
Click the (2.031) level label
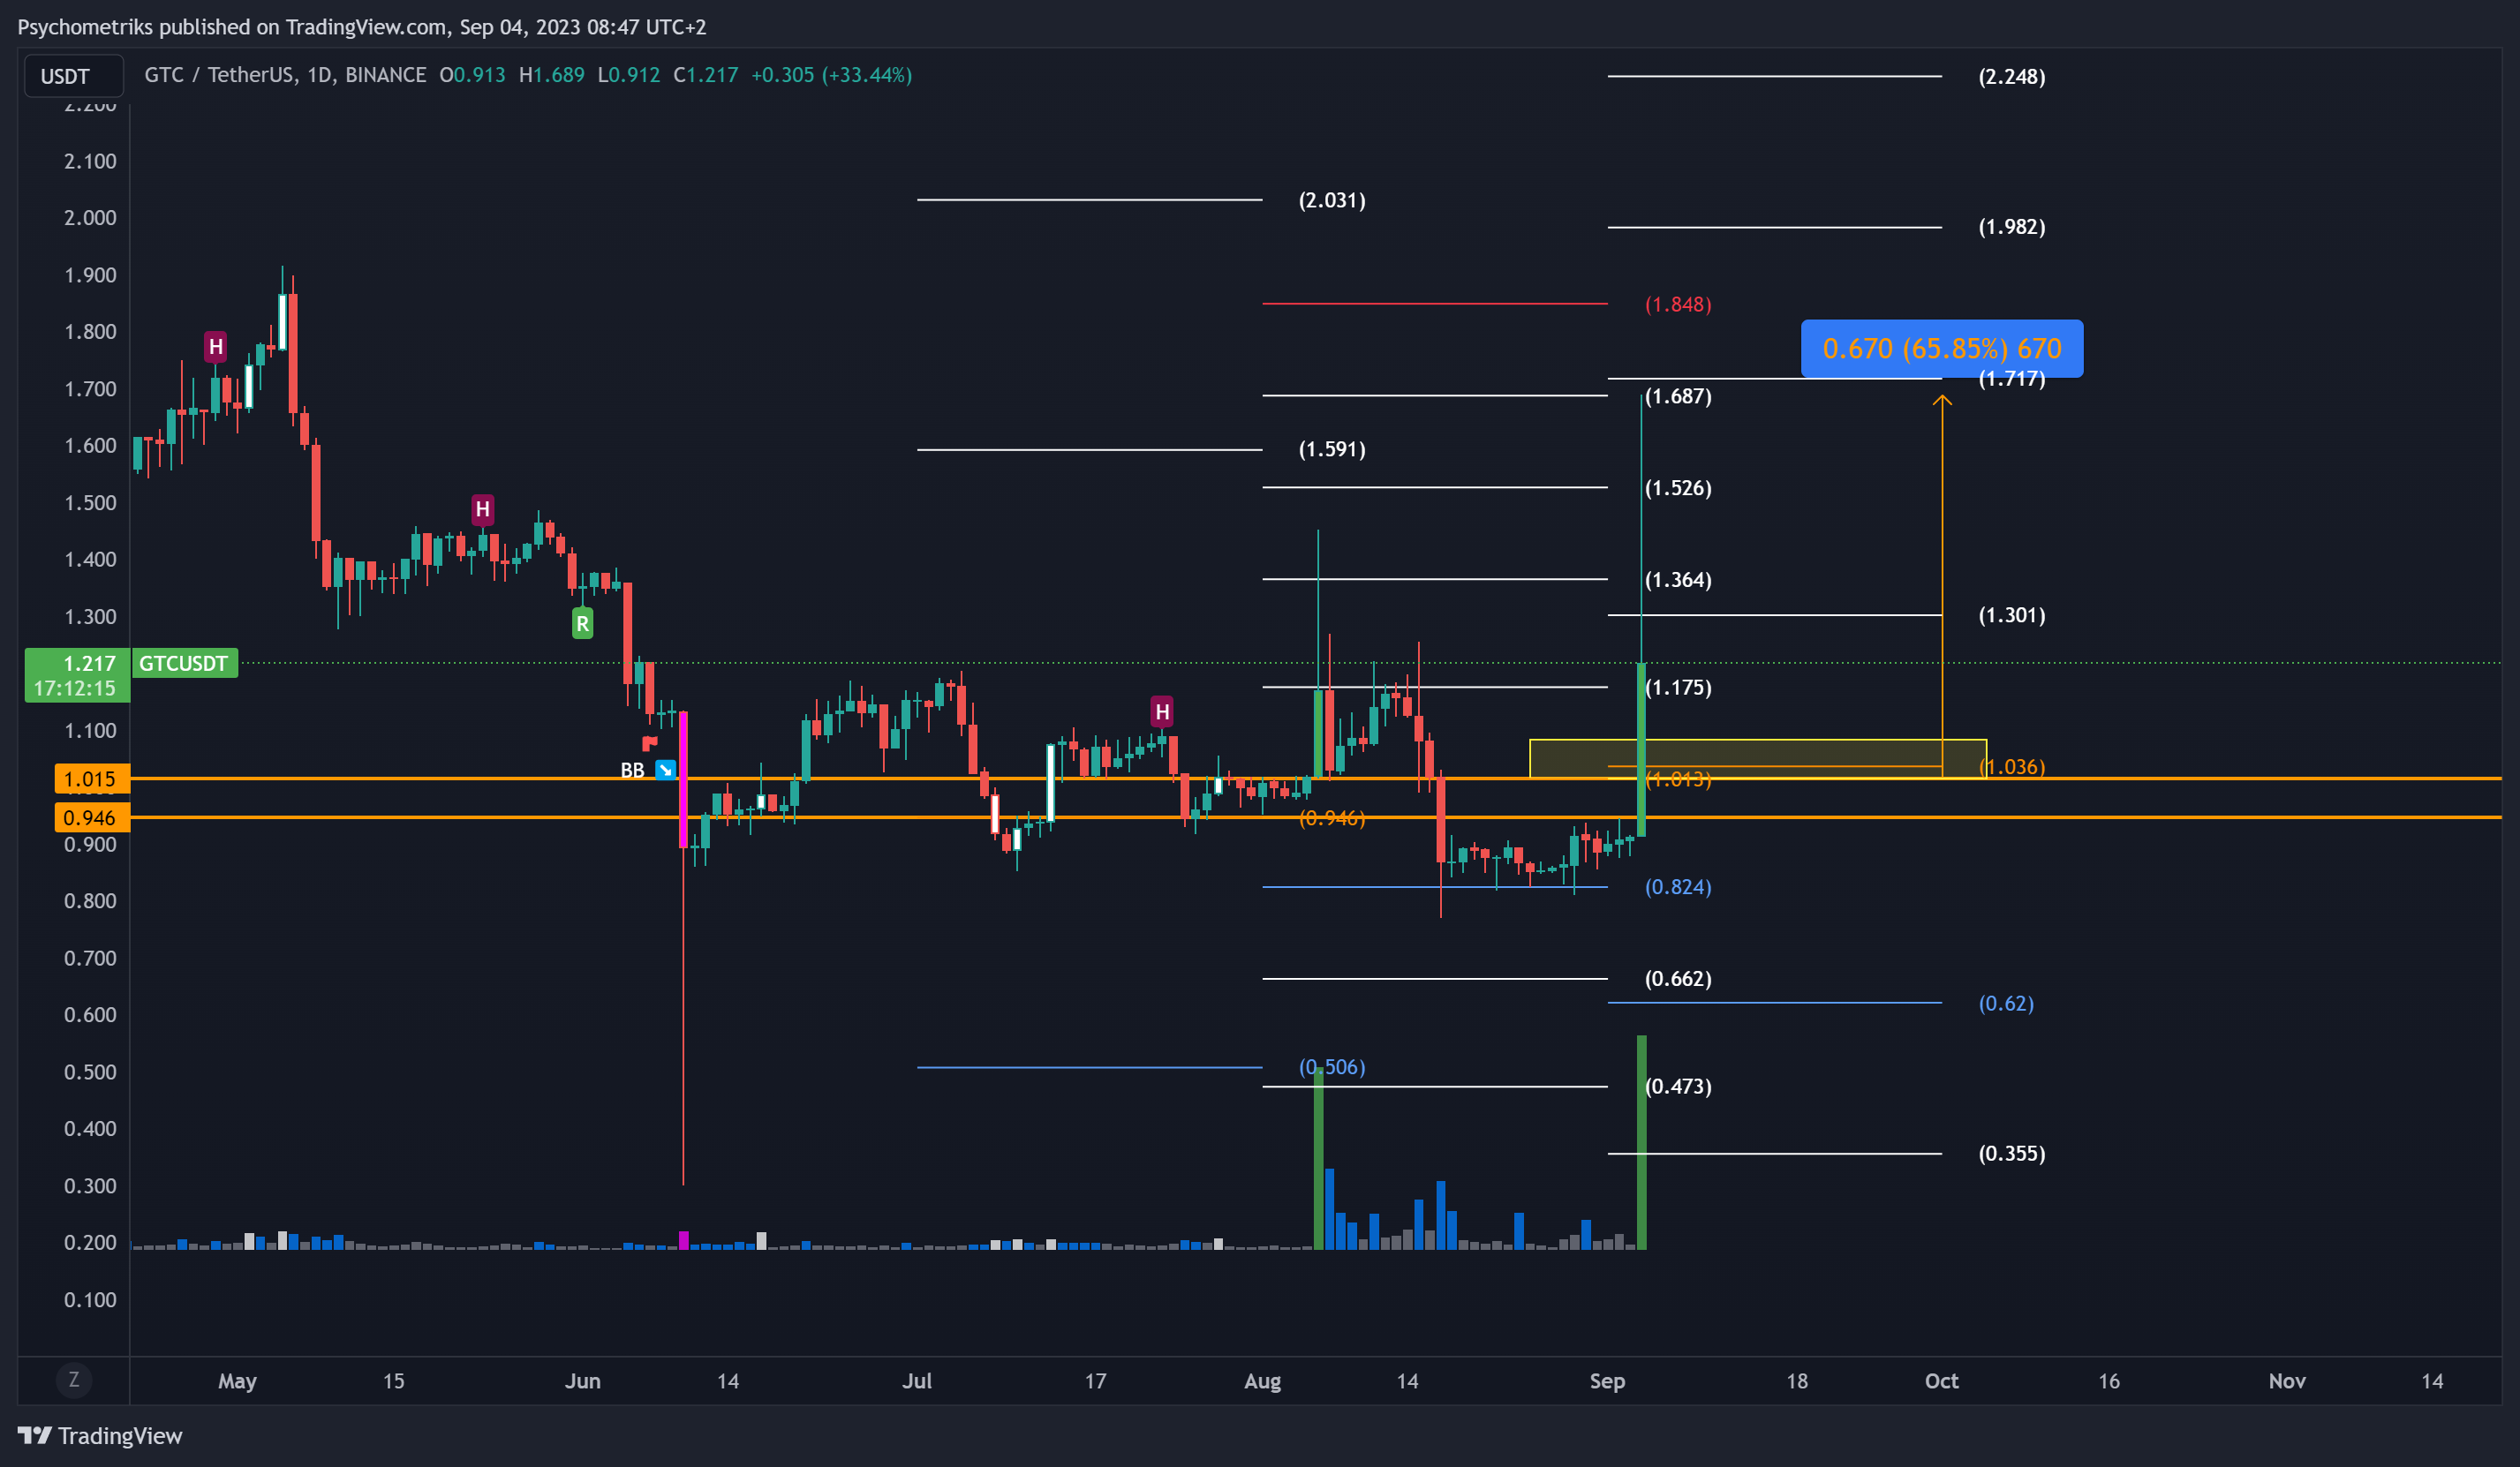(x=1332, y=200)
